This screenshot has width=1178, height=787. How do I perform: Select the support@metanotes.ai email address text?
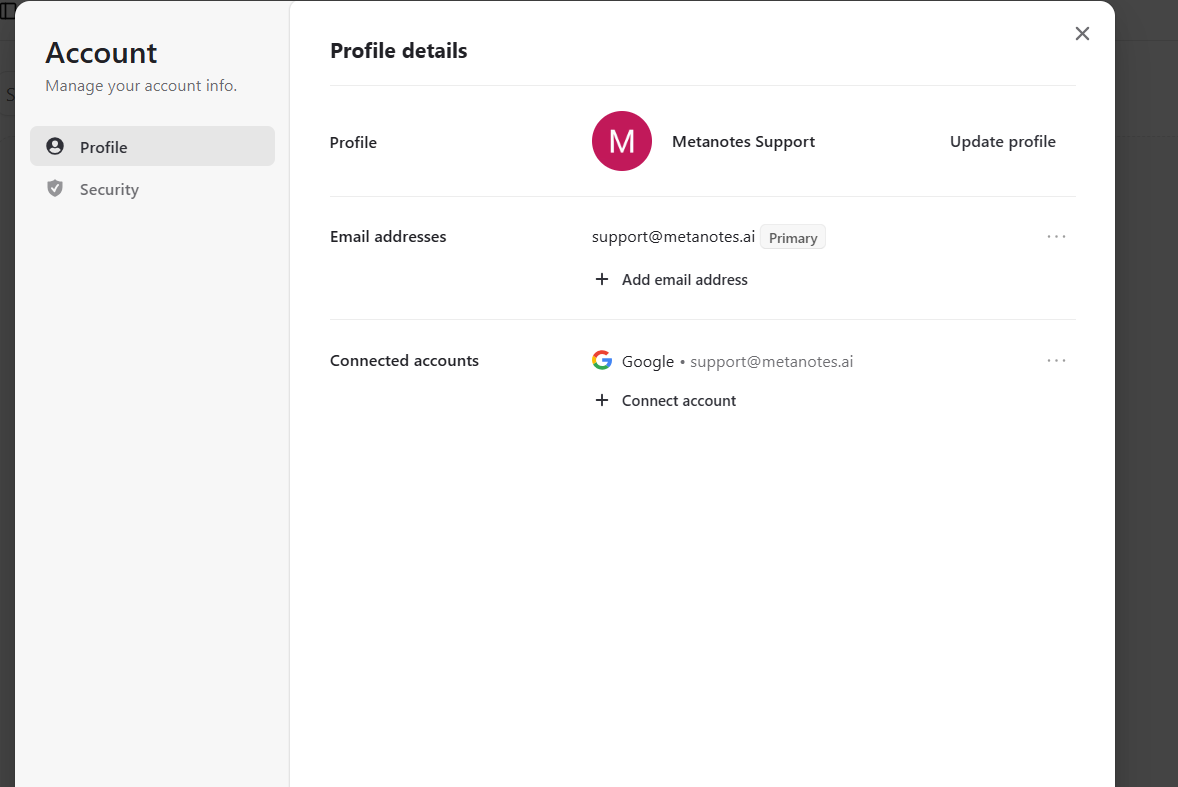click(673, 237)
